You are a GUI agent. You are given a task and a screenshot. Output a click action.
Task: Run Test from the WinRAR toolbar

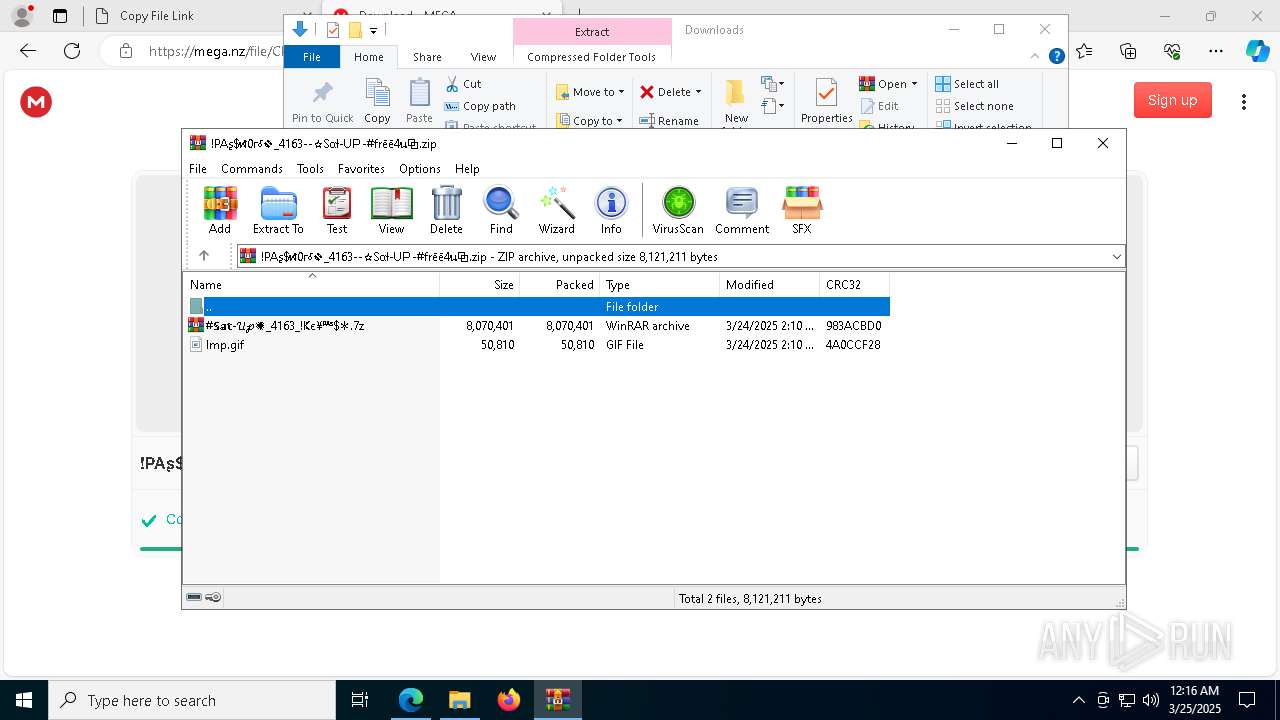(337, 210)
